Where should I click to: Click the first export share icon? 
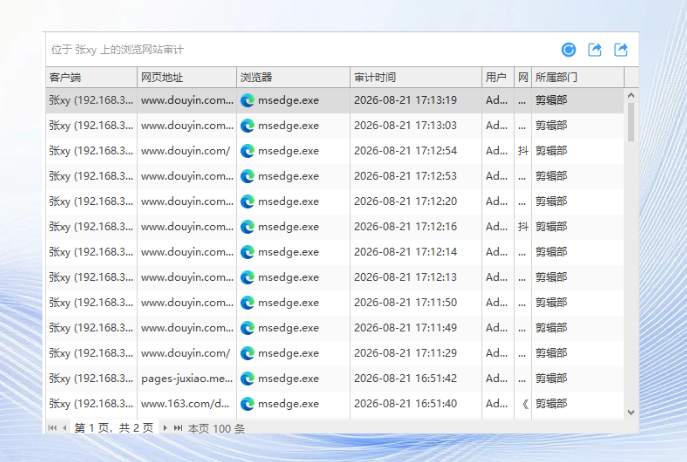595,50
